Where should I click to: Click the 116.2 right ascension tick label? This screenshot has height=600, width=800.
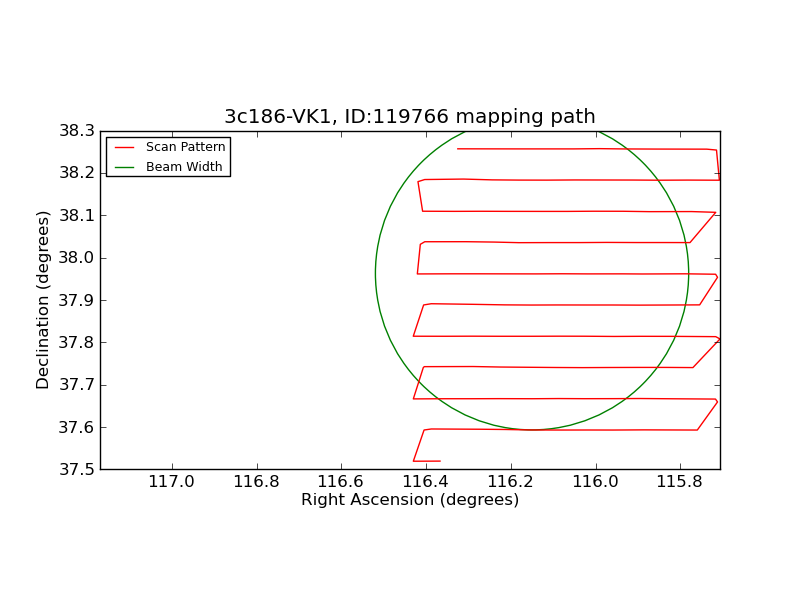tap(510, 482)
